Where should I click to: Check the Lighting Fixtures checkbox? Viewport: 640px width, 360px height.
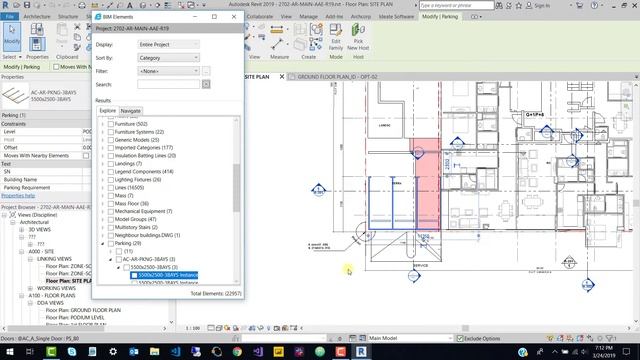(x=111, y=180)
